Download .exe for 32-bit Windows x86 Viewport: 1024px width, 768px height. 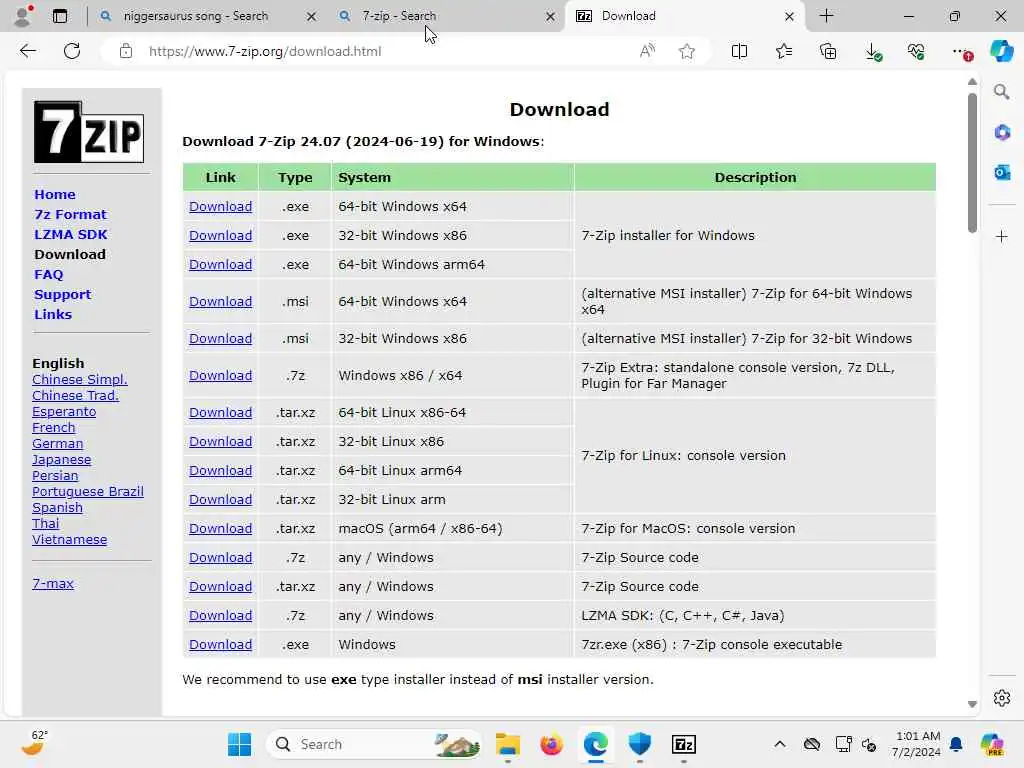pyautogui.click(x=221, y=235)
